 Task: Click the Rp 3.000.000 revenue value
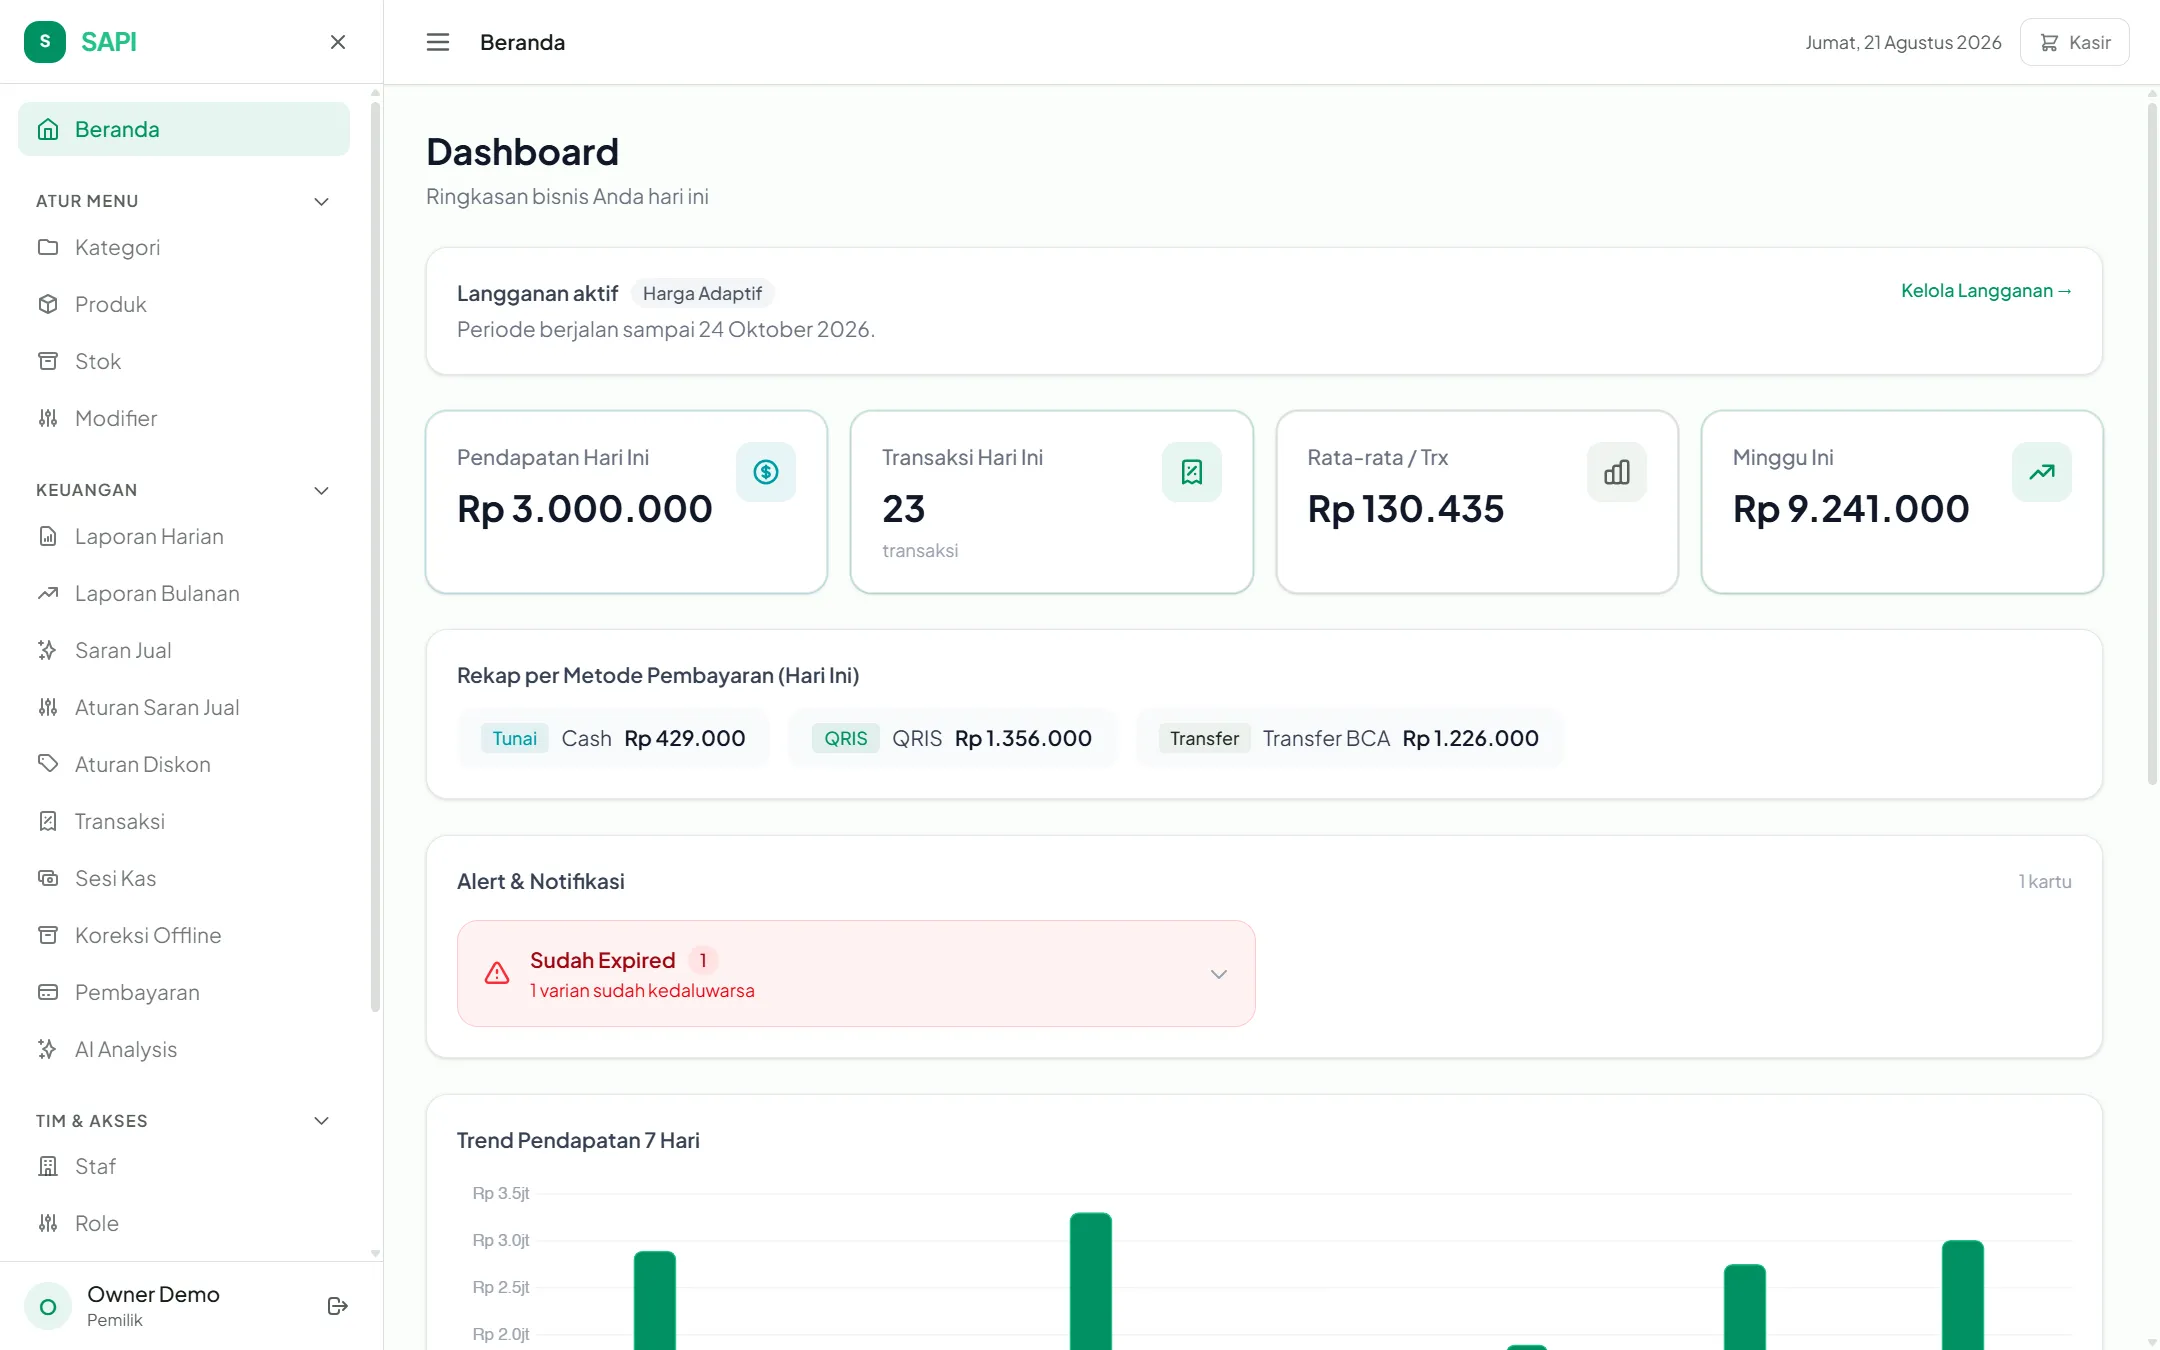click(x=585, y=509)
